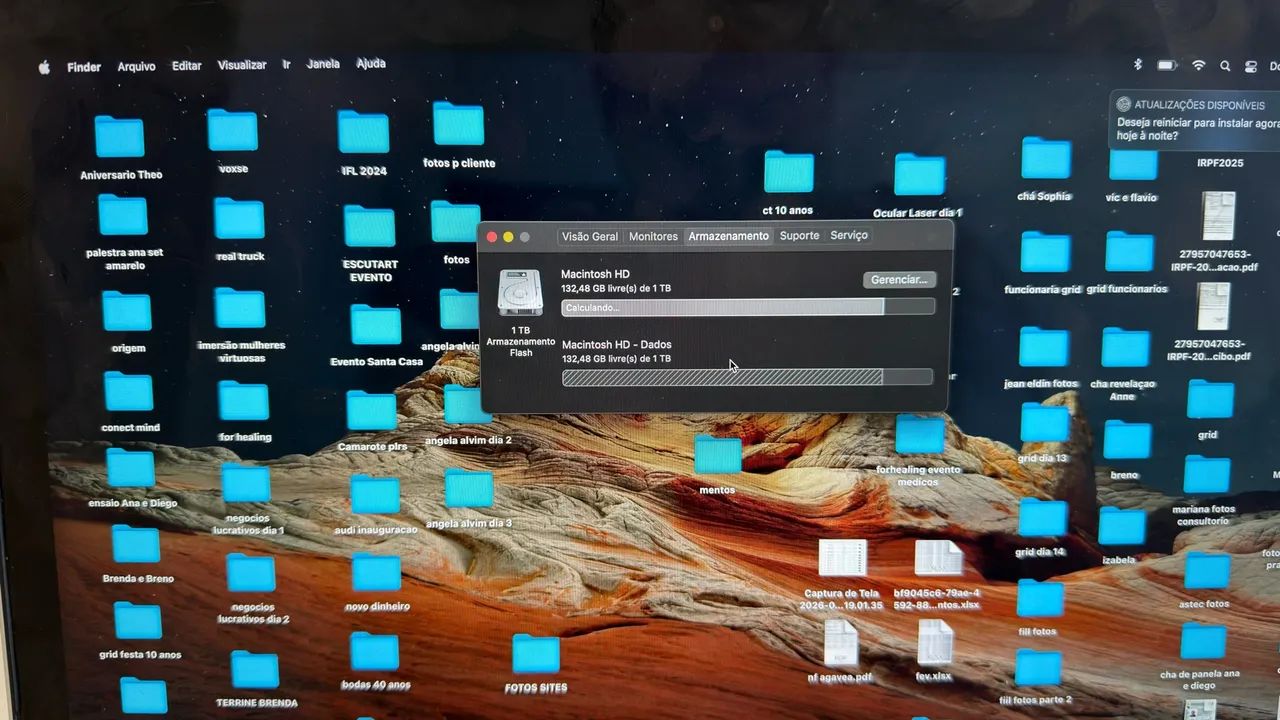Select the Captura de Tela screenshot file
Image resolution: width=1280 pixels, height=720 pixels.
pyautogui.click(x=843, y=558)
